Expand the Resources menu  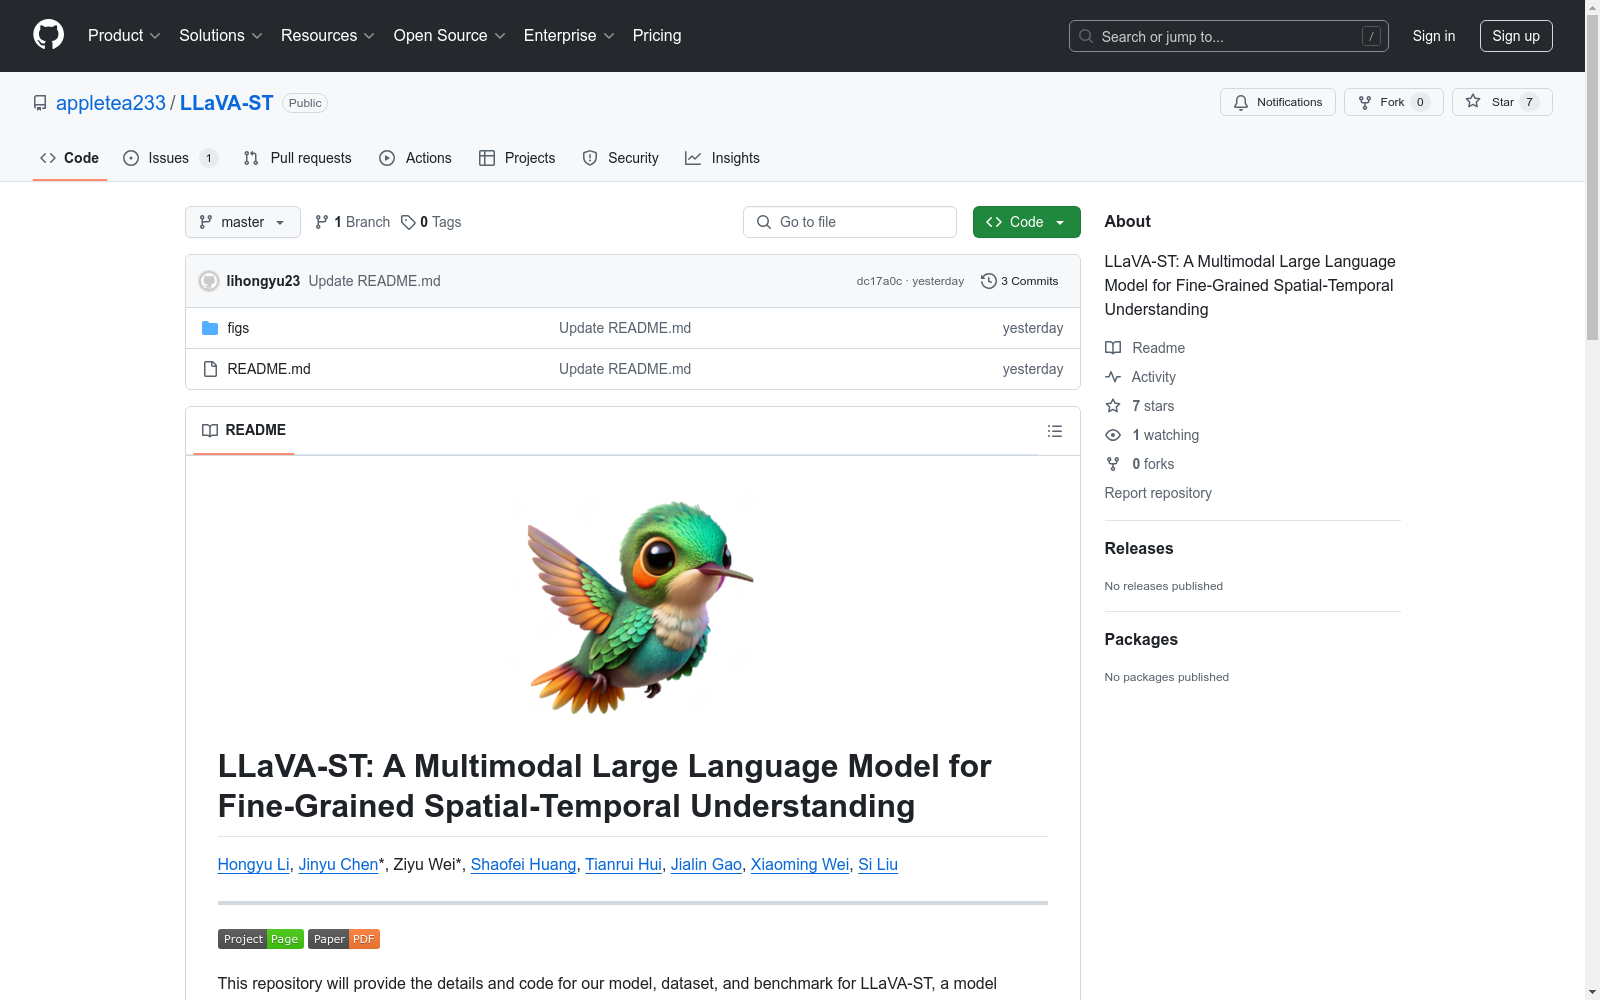tap(328, 36)
